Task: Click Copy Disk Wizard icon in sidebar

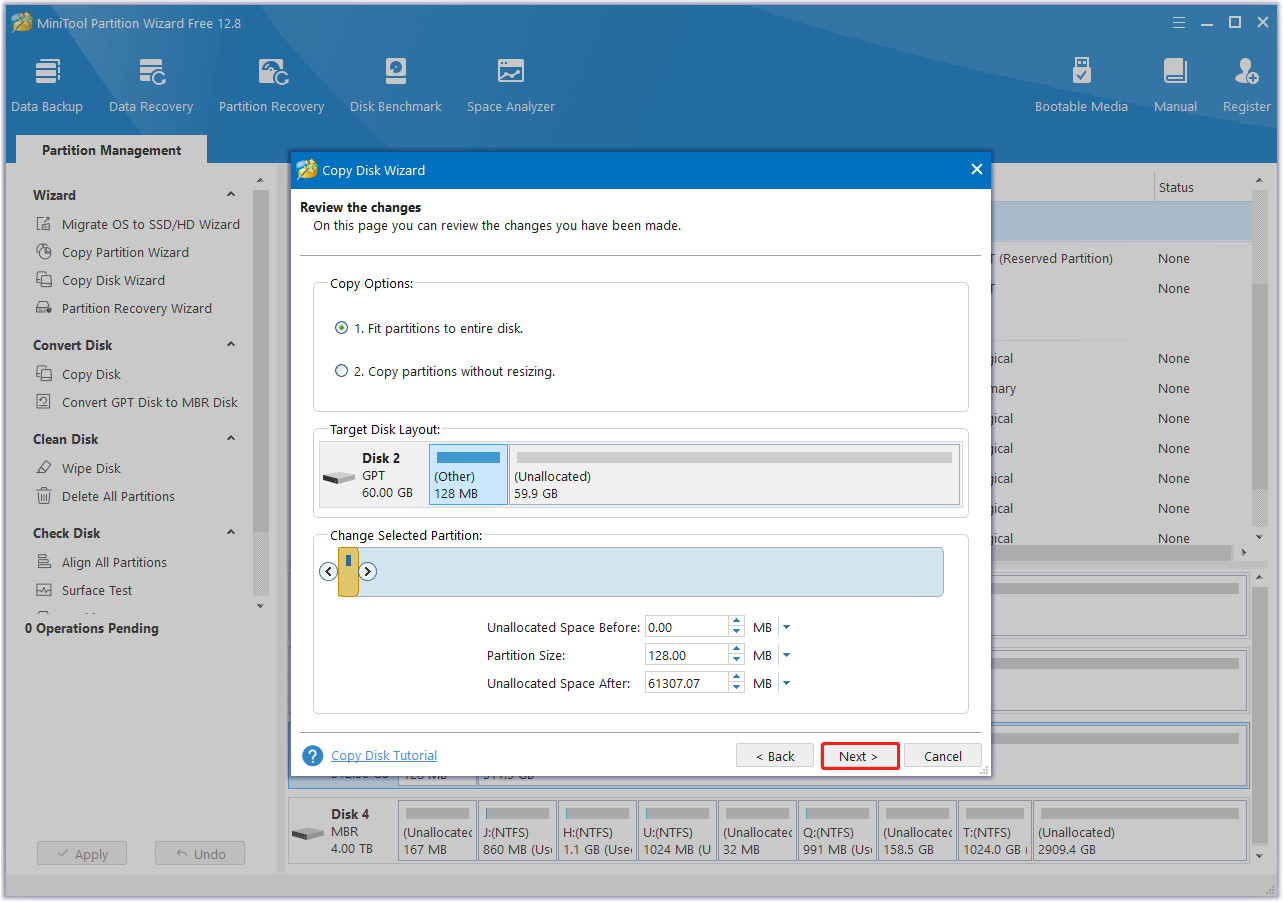Action: (x=44, y=280)
